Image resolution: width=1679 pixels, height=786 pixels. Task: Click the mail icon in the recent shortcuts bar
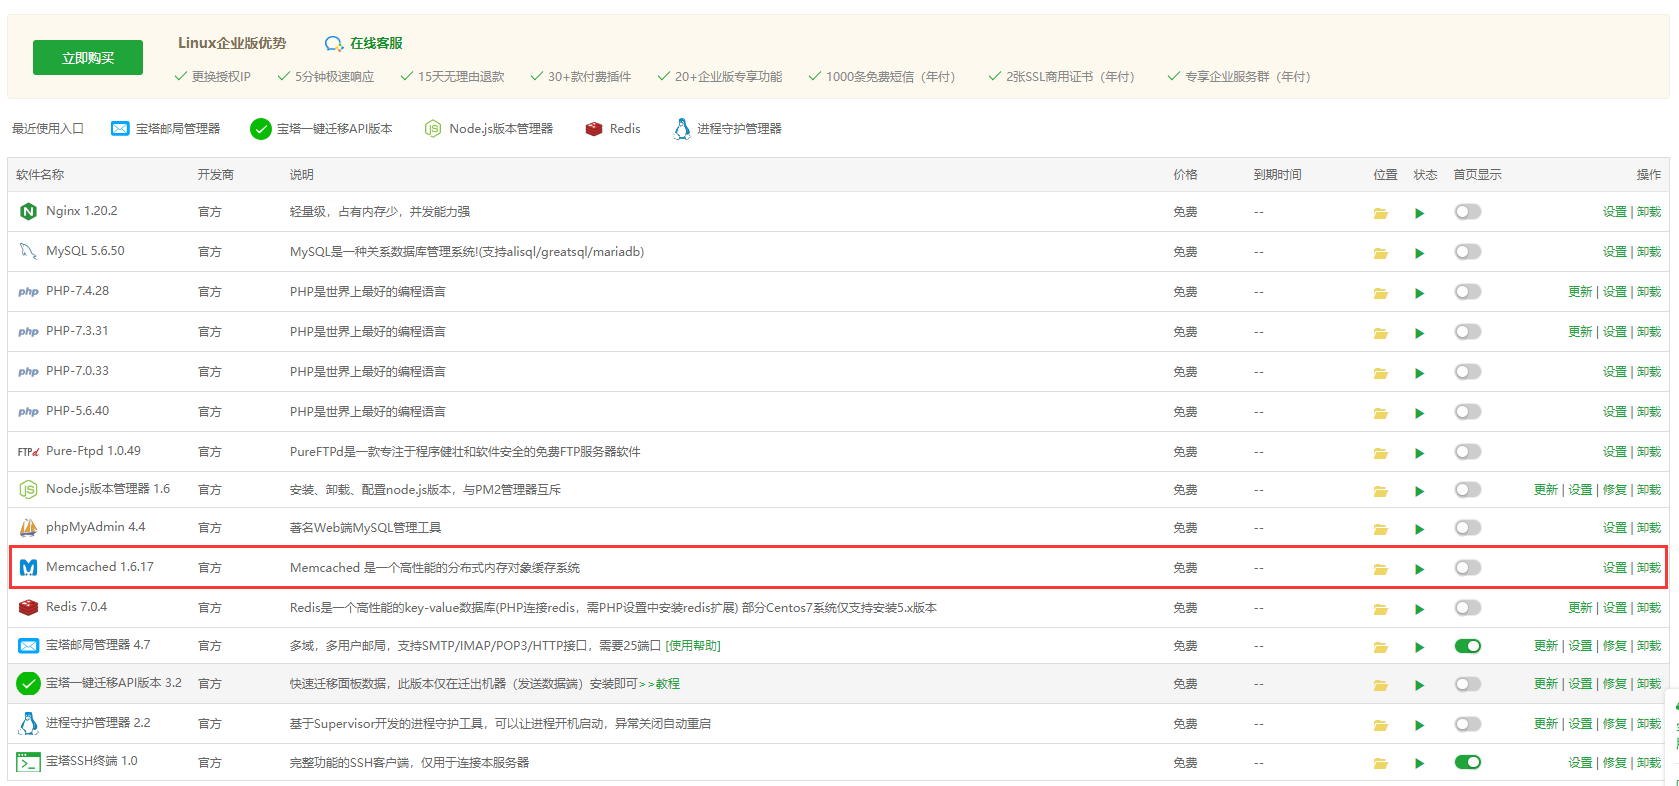click(120, 129)
